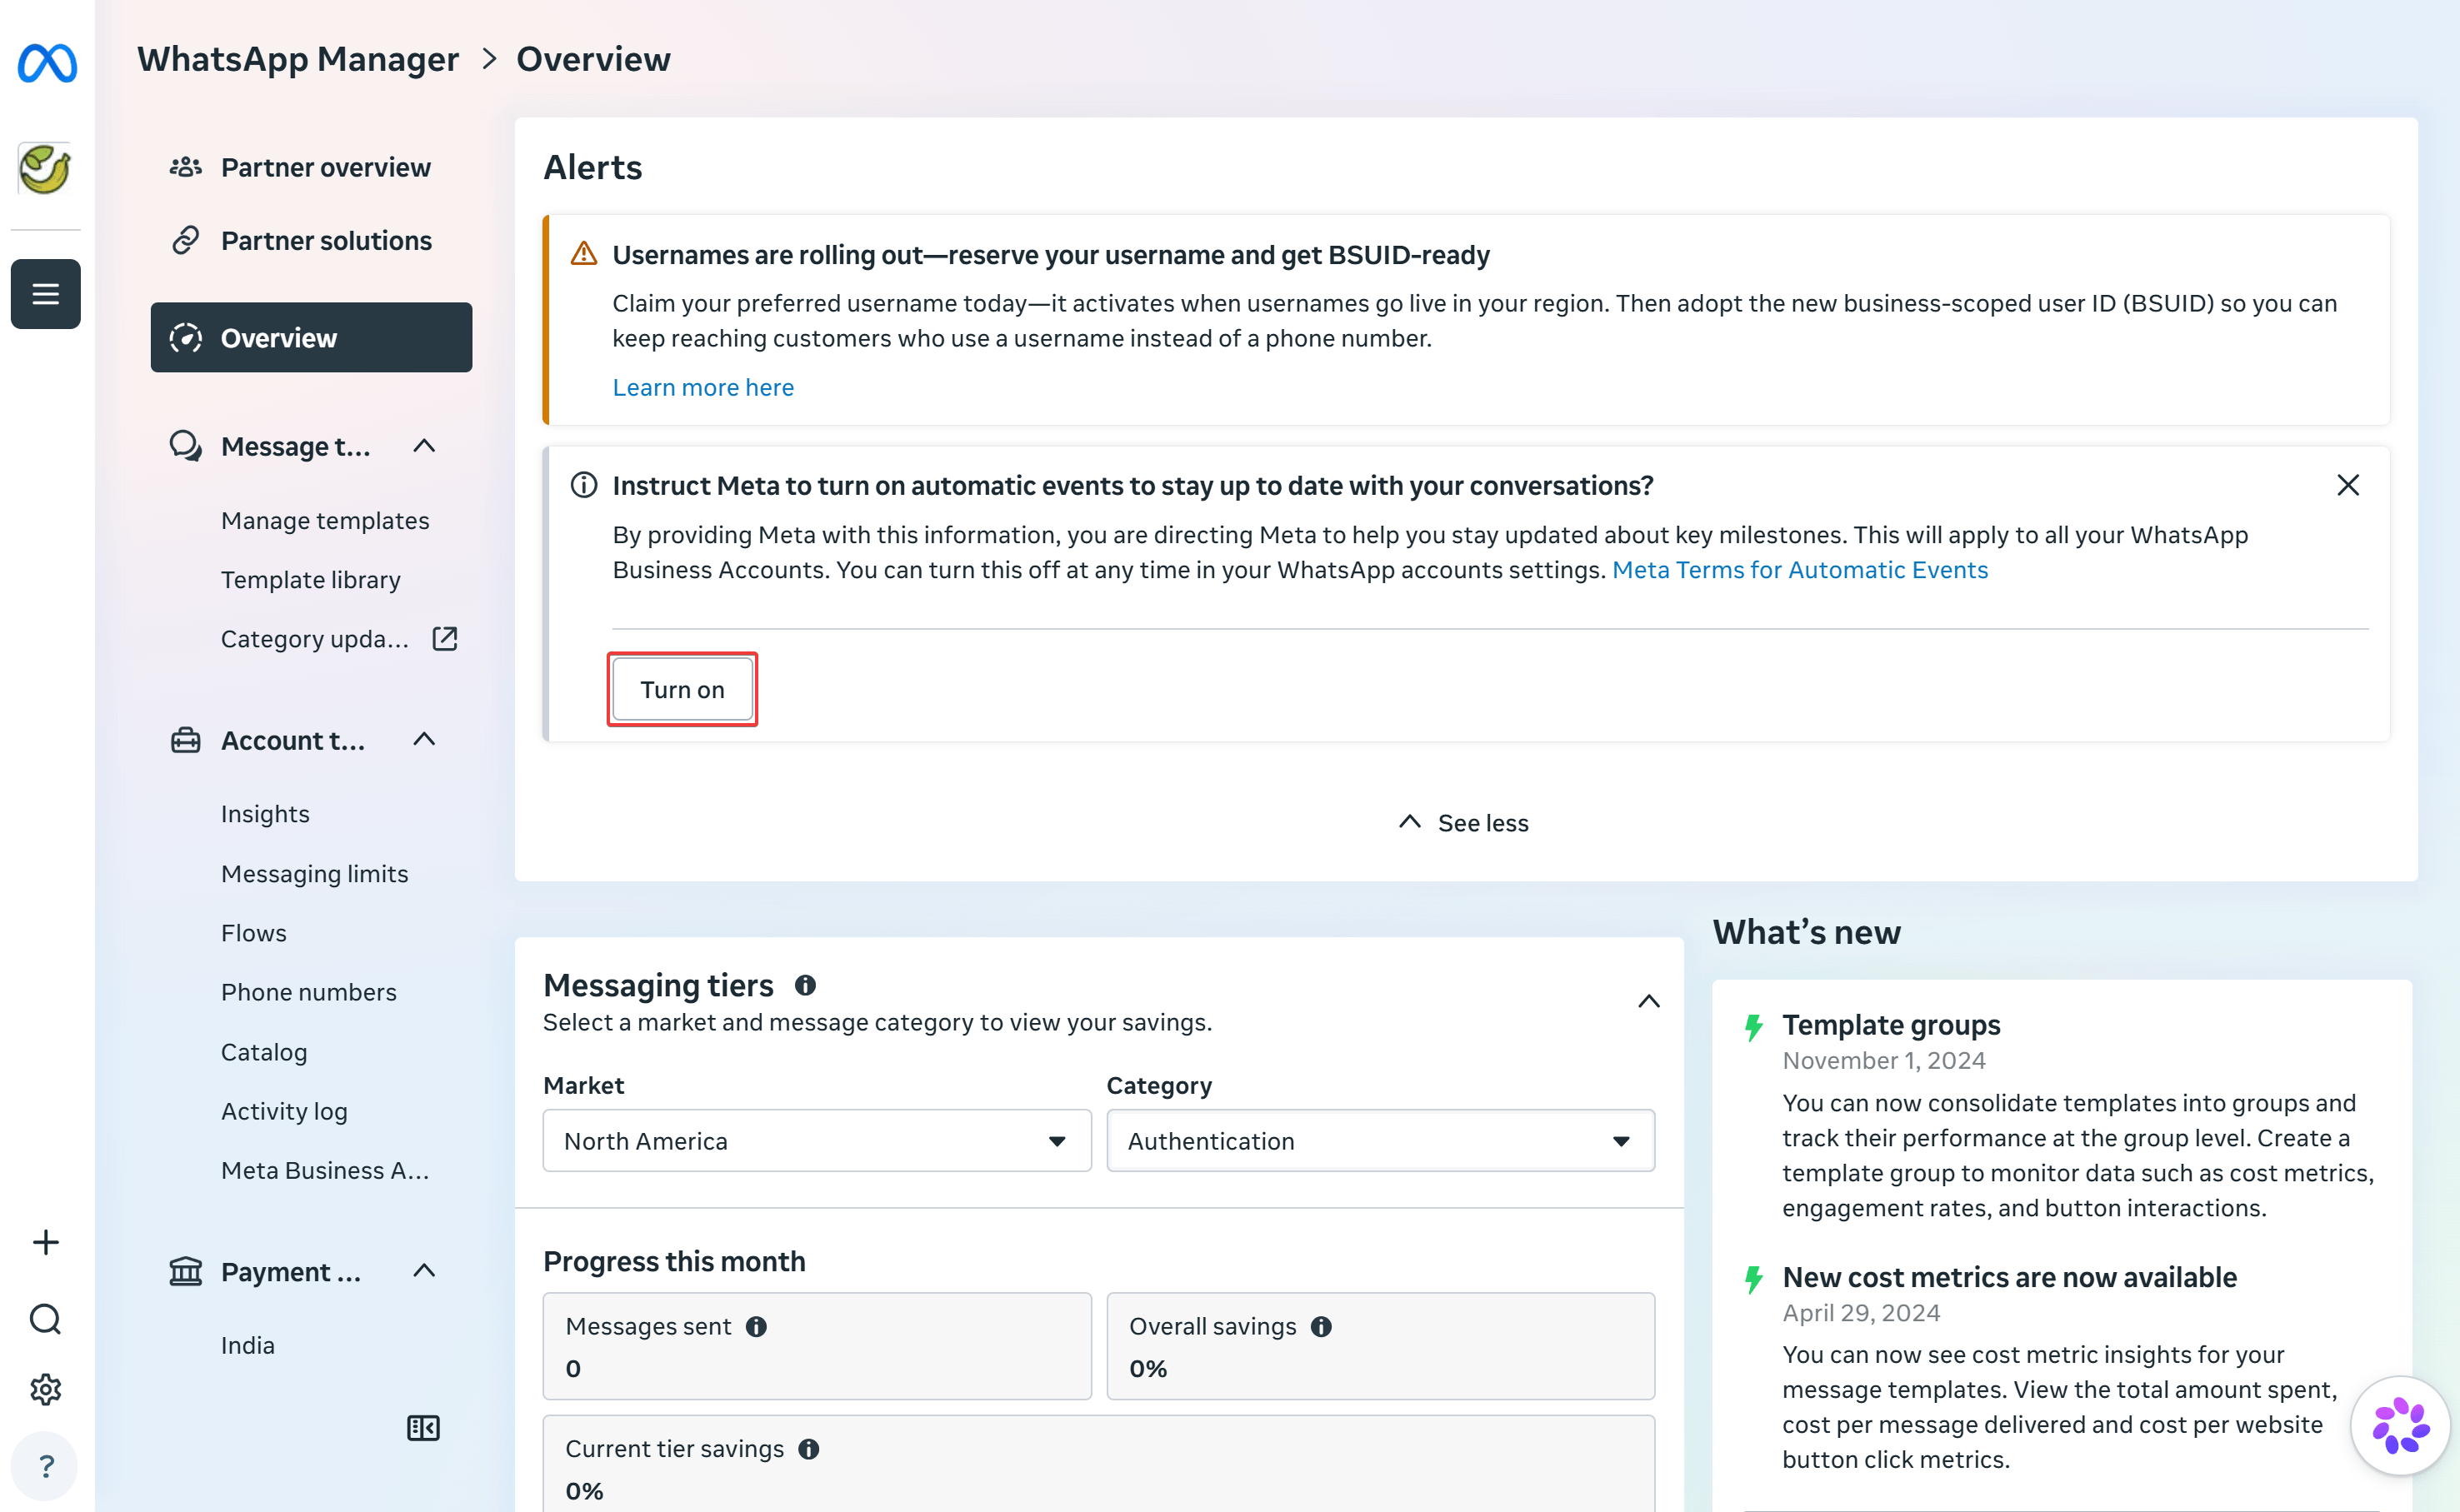Click New cost metrics are now available heading

pyautogui.click(x=2009, y=1277)
